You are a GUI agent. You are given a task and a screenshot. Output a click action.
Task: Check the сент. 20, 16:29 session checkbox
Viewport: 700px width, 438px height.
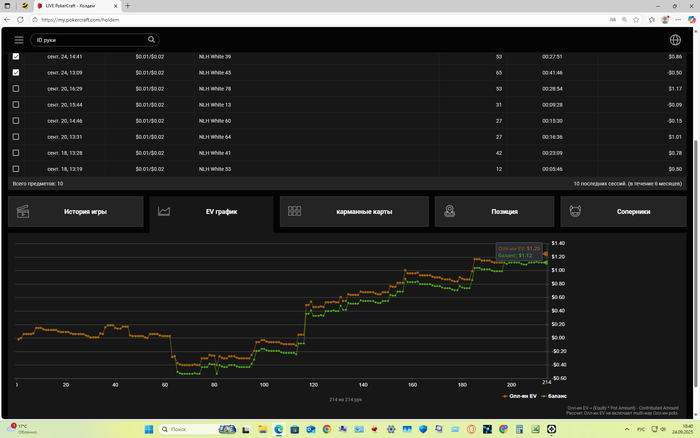(16, 88)
